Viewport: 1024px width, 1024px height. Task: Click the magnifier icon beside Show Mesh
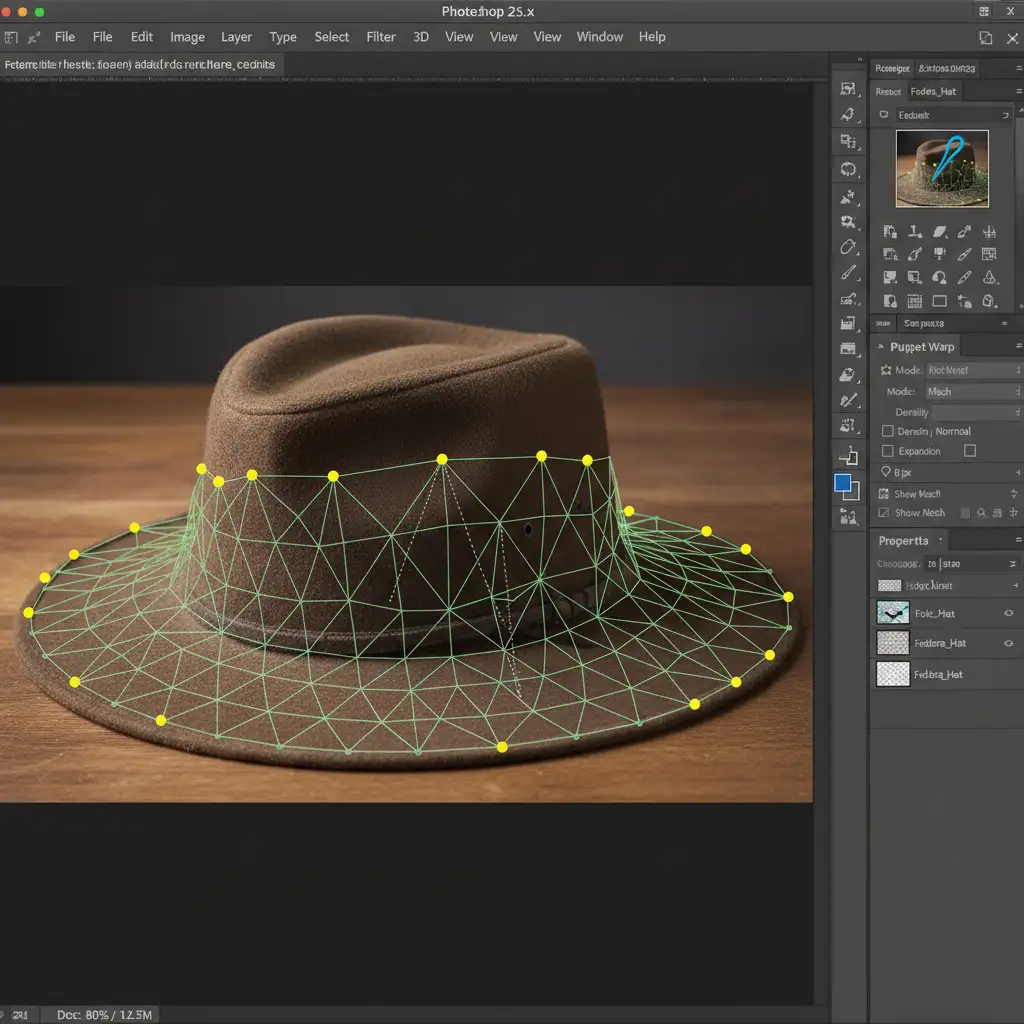[x=982, y=513]
